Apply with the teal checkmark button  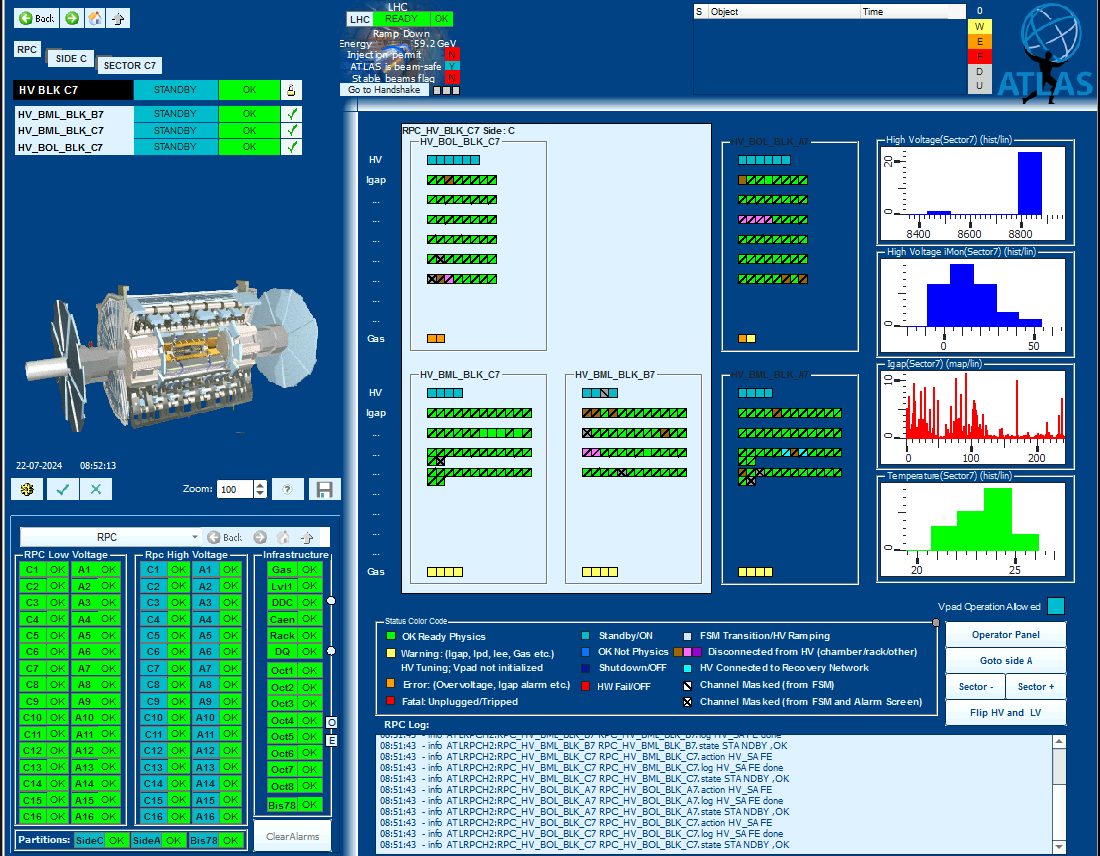tap(62, 489)
